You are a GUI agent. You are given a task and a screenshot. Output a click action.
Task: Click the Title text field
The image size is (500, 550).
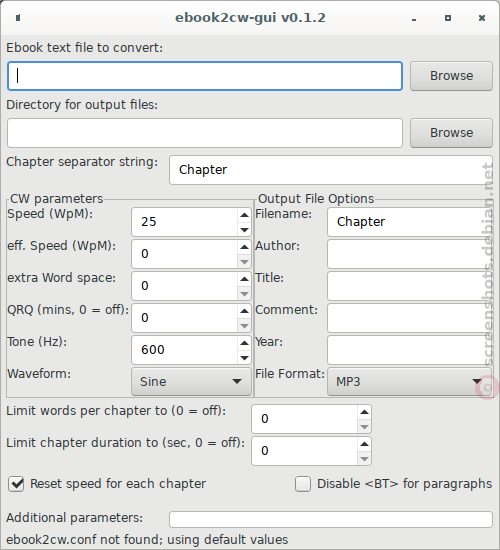(409, 286)
